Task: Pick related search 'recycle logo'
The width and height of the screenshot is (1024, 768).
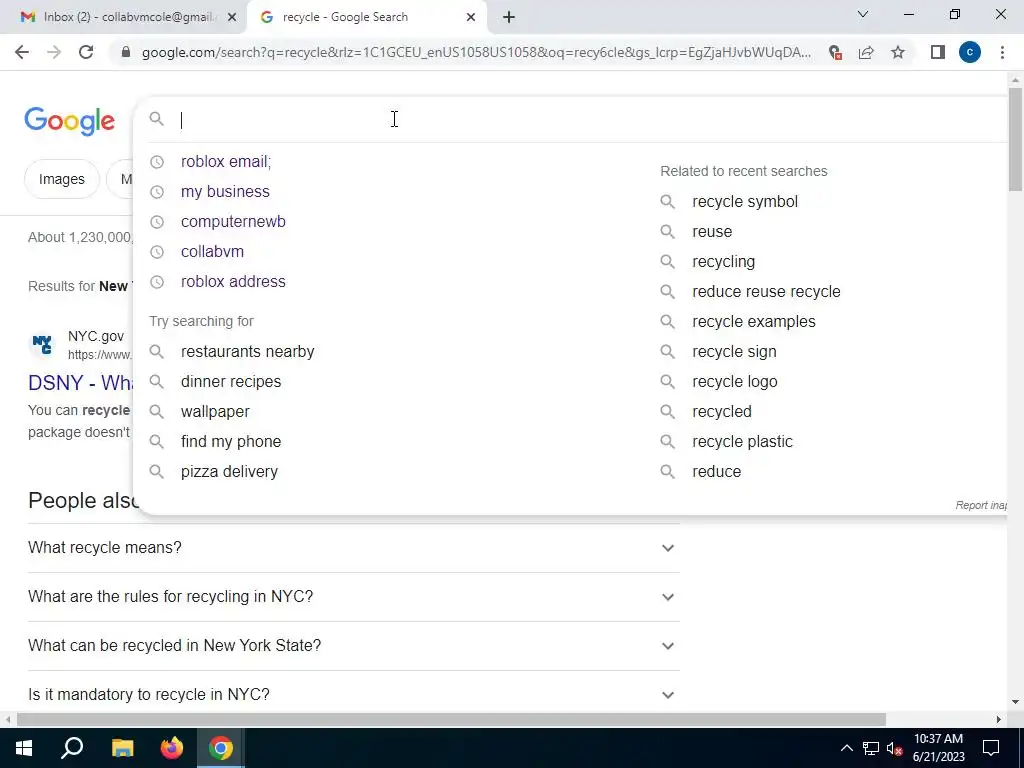Action: click(735, 382)
